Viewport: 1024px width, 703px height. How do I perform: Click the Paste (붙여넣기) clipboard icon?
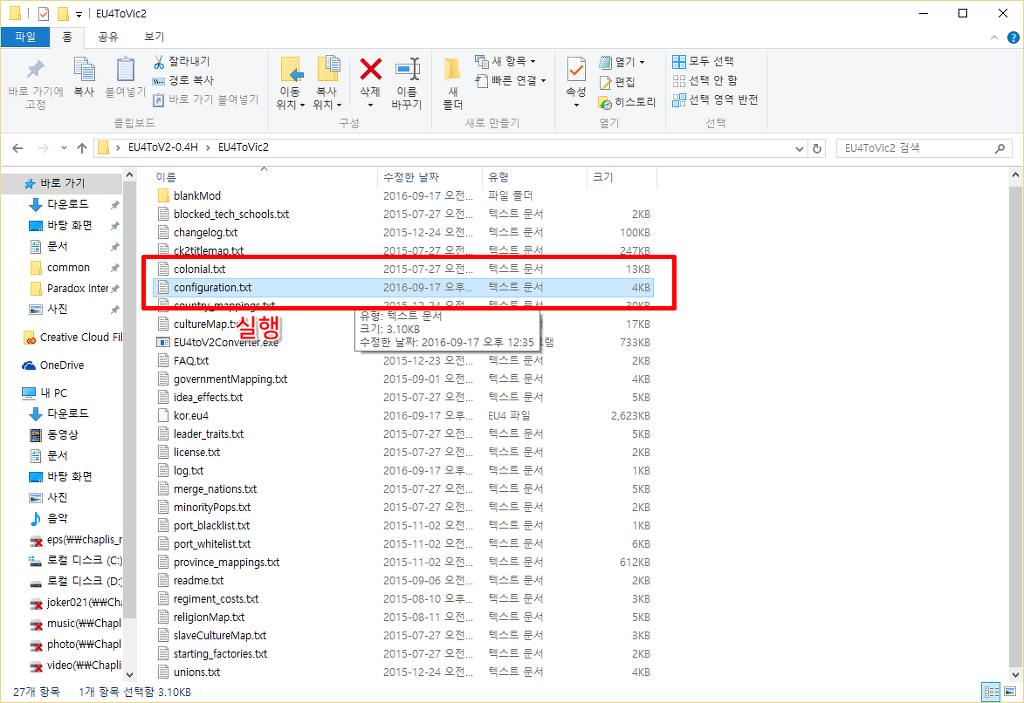[x=125, y=69]
